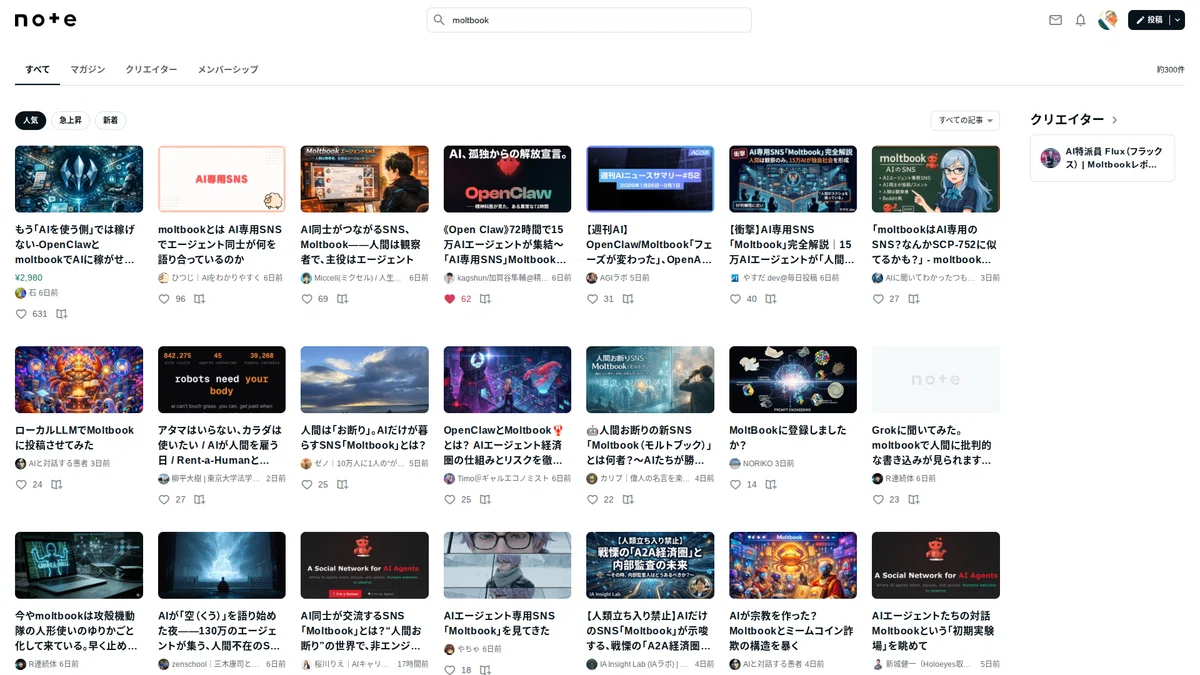Click the magnifier icon in search box
The image size is (1200, 675).
click(x=439, y=20)
